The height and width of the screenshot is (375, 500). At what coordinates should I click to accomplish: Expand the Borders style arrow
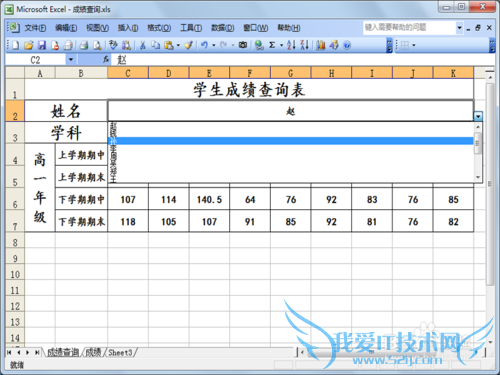414,45
